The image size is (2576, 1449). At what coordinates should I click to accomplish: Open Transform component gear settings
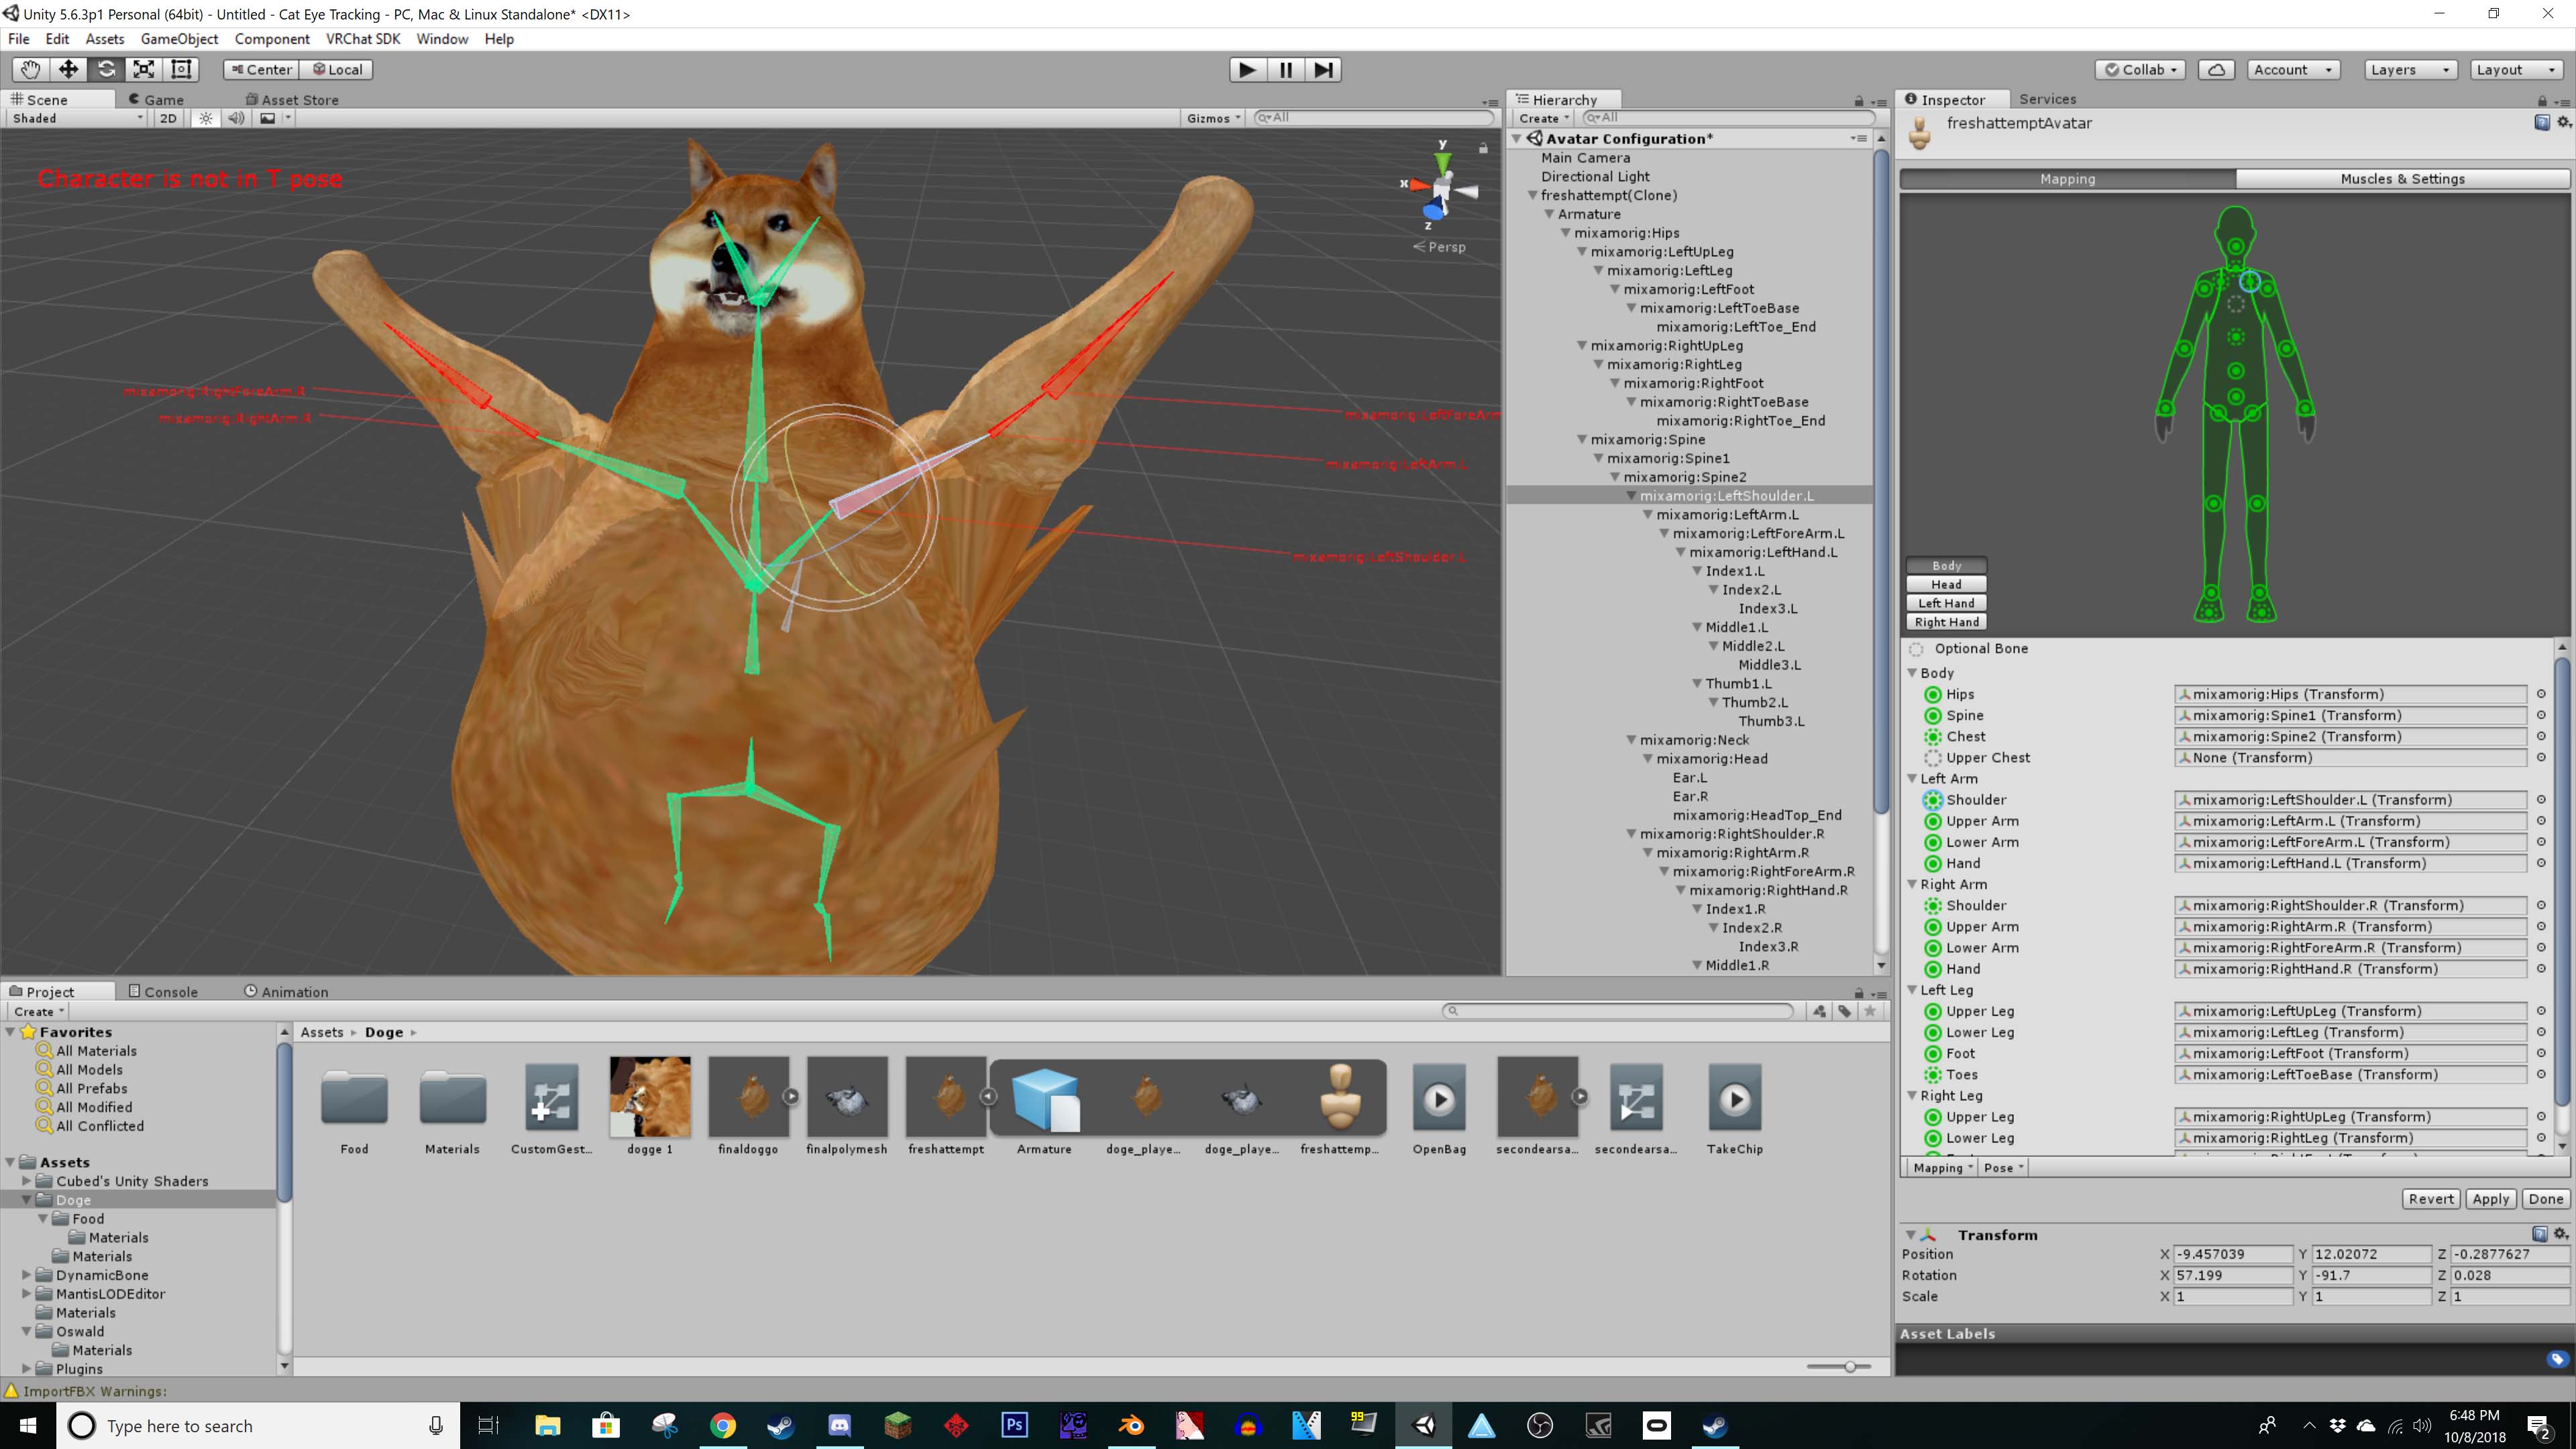coord(2561,1234)
